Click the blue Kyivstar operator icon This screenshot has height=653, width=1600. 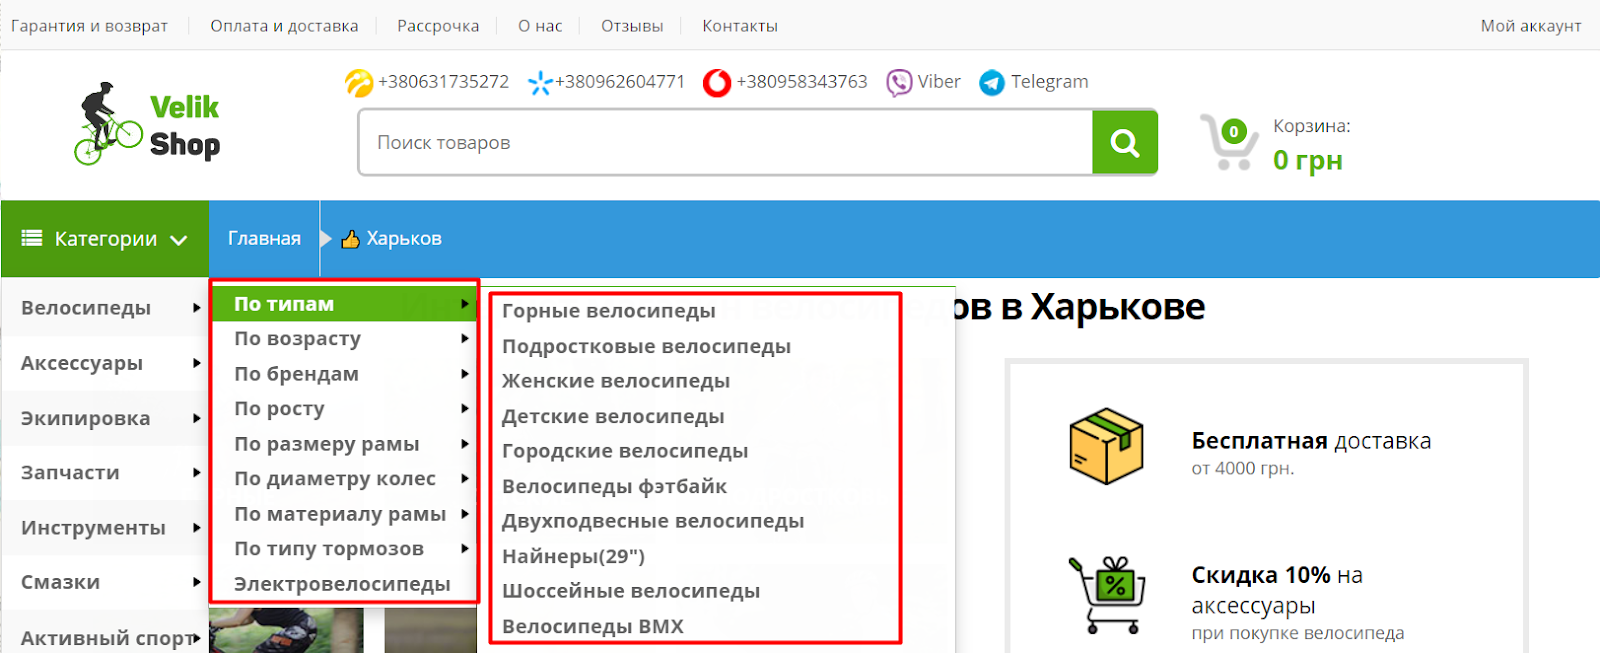(540, 82)
